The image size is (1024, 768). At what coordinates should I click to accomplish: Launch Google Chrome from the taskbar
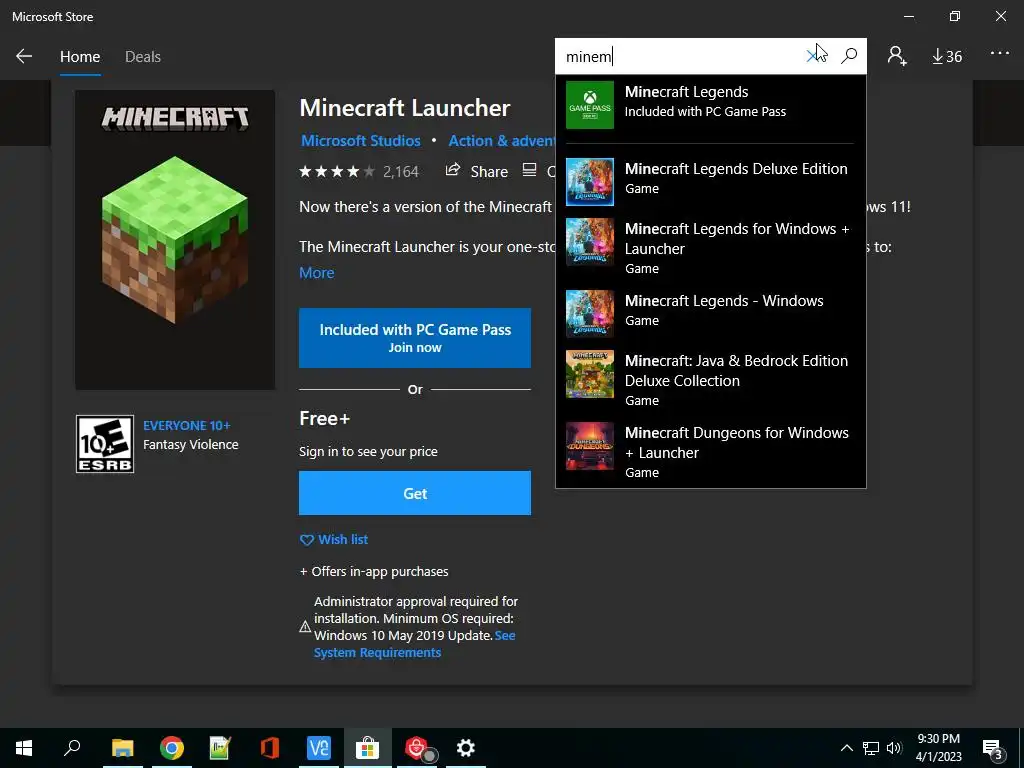[171, 748]
